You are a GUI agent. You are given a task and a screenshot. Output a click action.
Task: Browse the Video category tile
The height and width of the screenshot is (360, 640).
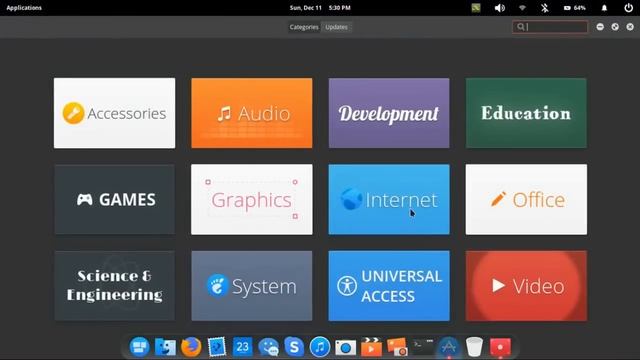coord(526,286)
